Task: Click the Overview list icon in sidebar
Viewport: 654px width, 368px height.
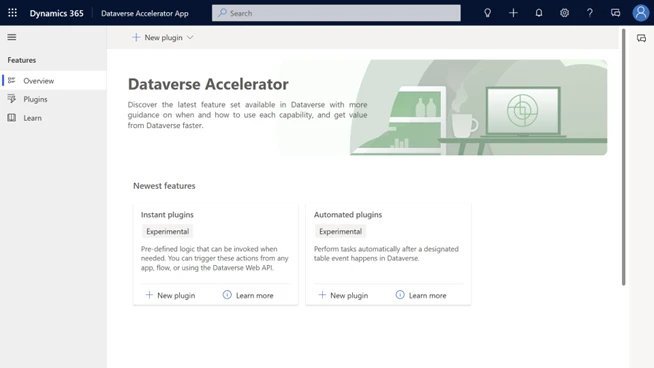Action: tap(12, 80)
